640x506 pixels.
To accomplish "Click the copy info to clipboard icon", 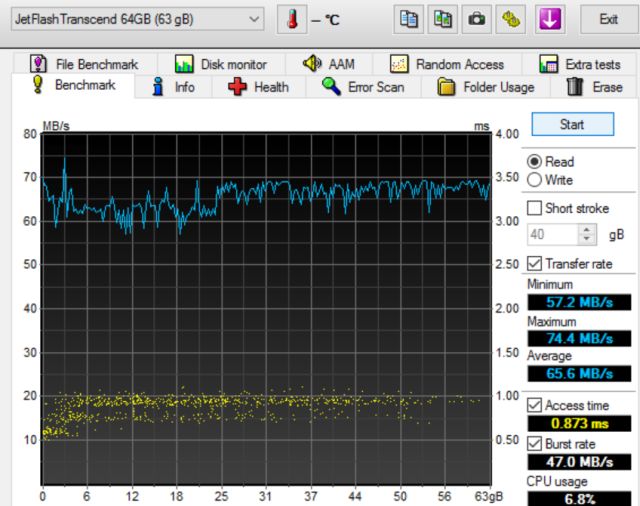I will point(408,19).
